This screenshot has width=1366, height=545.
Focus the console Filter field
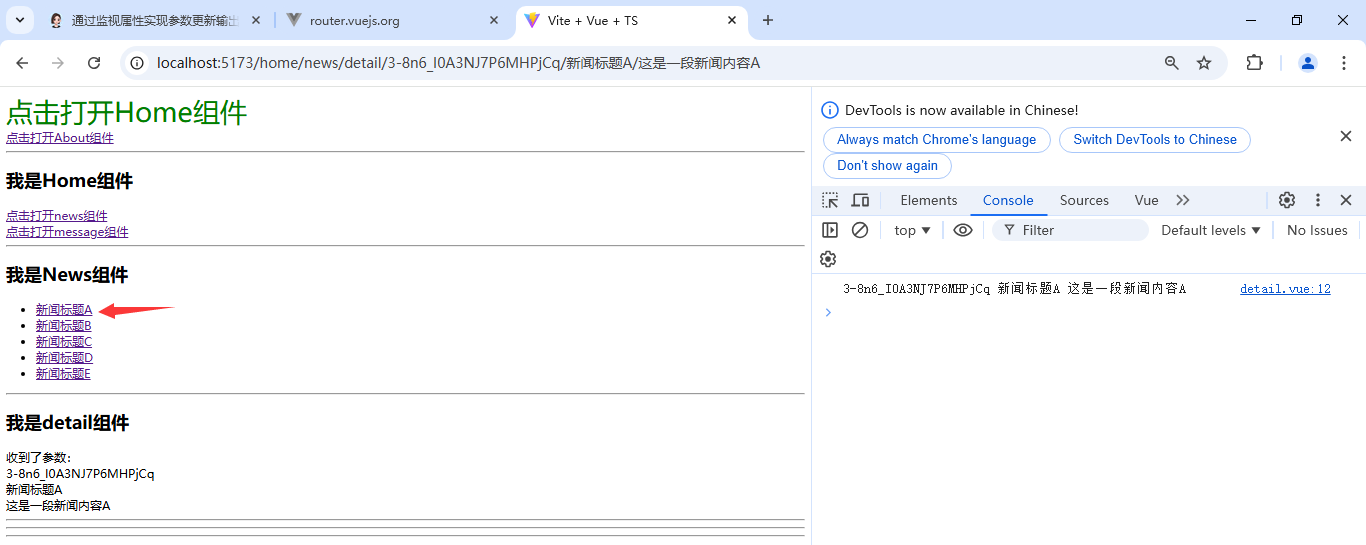(x=1070, y=230)
